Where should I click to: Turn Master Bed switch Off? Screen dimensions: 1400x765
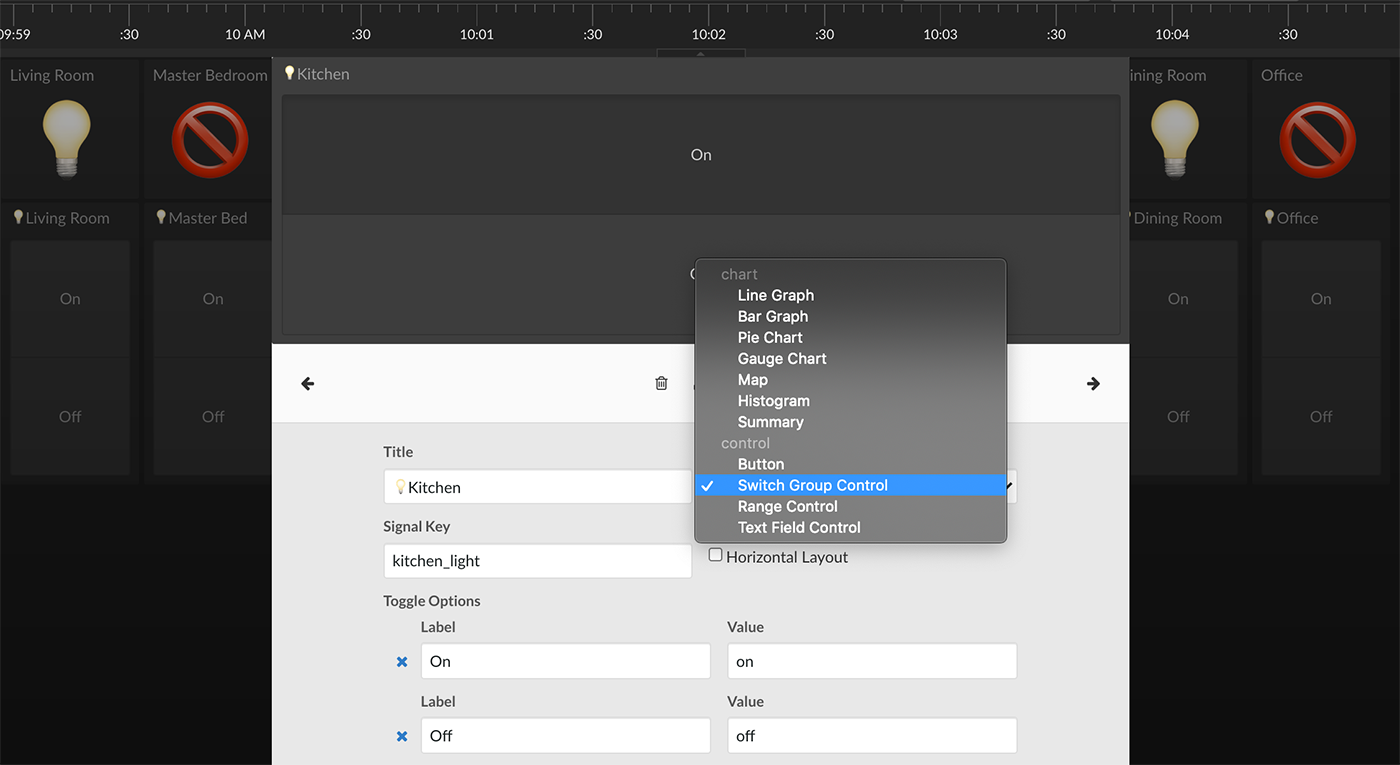tap(213, 416)
